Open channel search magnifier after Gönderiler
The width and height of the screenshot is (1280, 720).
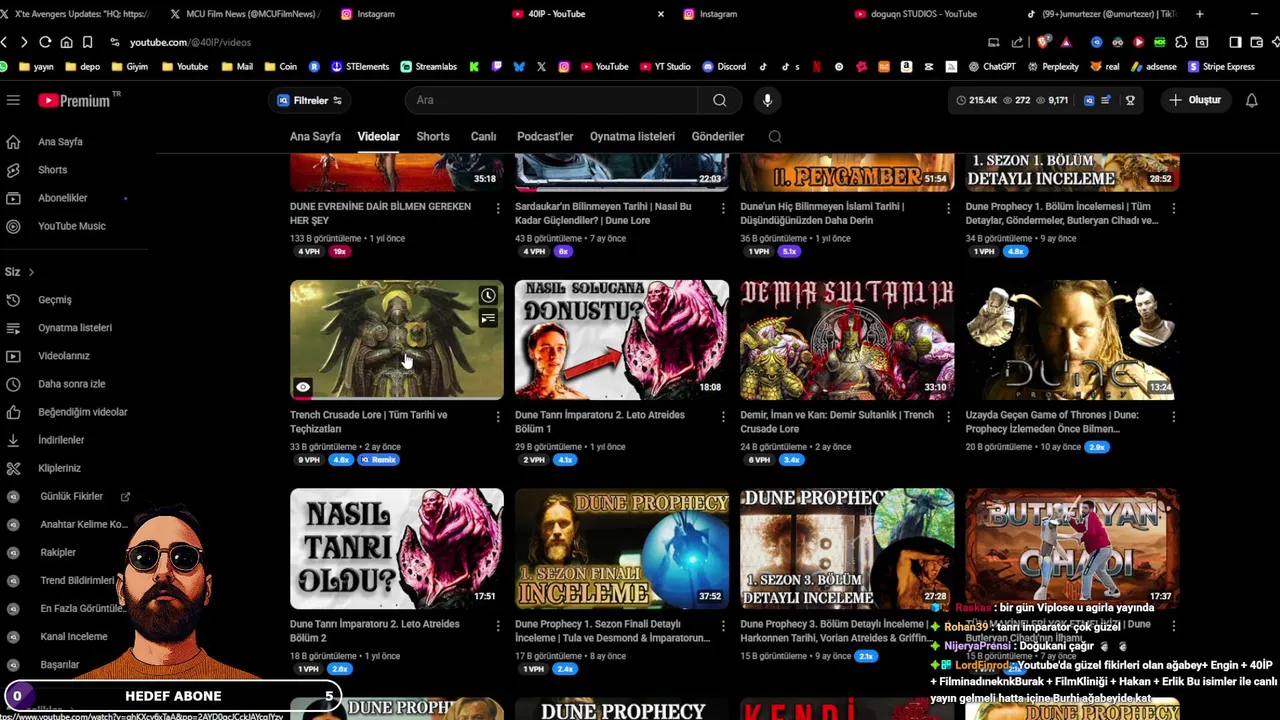pos(775,137)
